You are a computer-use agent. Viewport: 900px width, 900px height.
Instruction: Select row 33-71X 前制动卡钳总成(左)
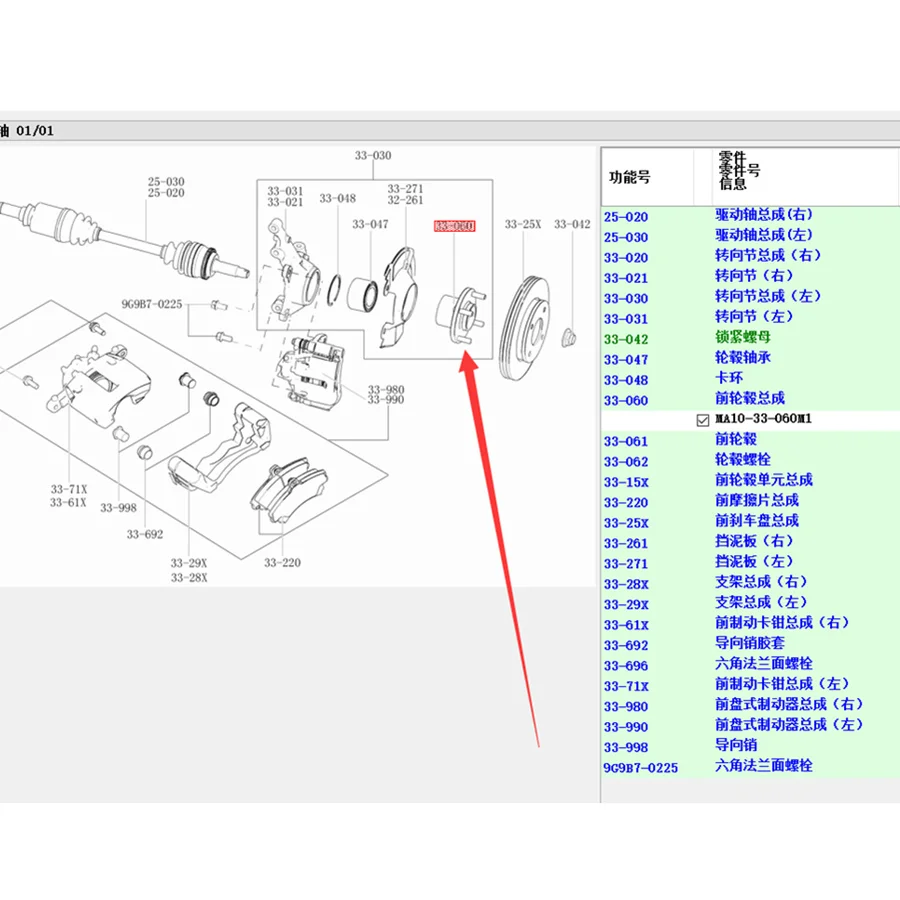click(750, 685)
